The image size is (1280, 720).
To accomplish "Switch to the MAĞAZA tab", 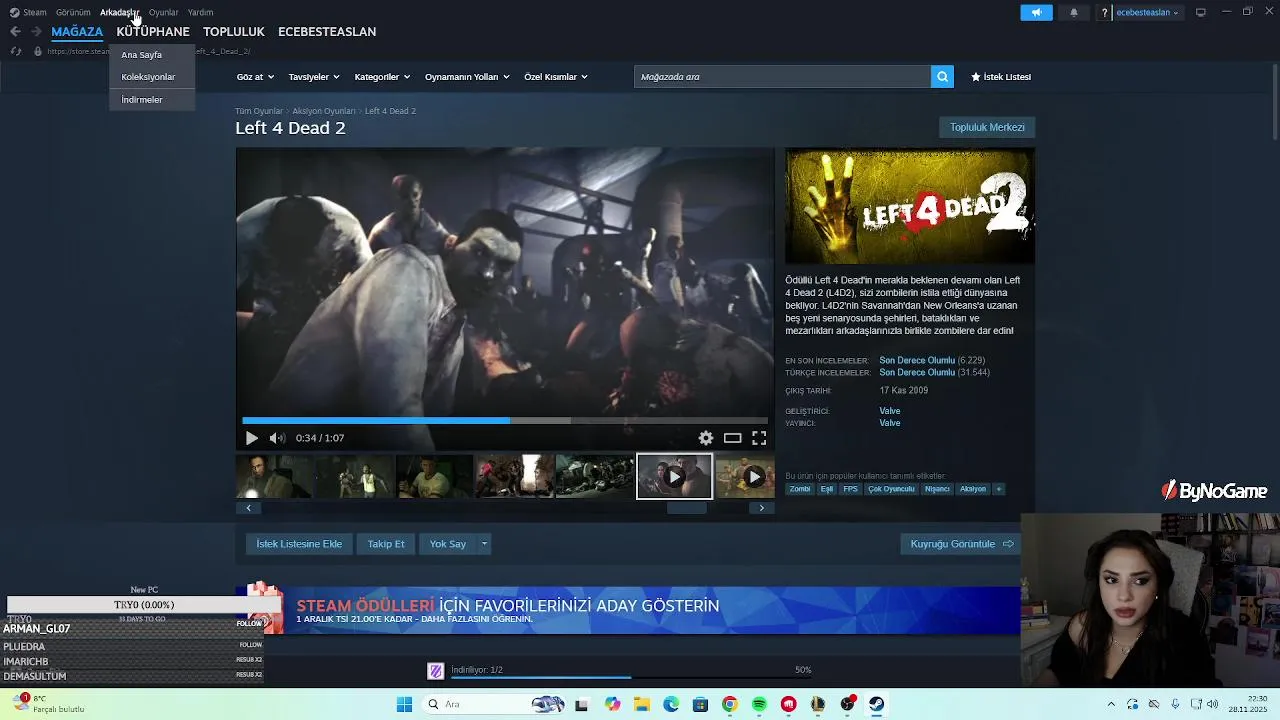I will pyautogui.click(x=77, y=32).
